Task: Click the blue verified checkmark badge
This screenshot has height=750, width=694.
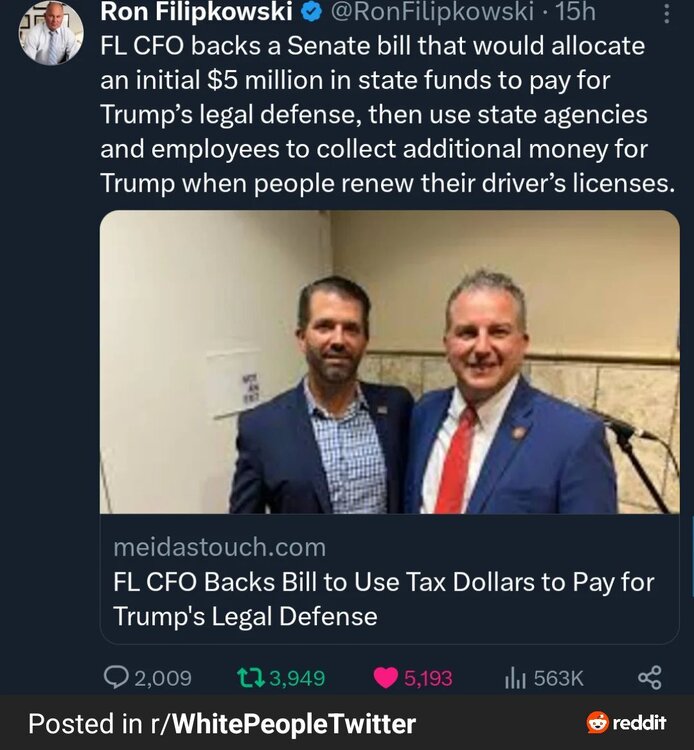Action: click(311, 13)
